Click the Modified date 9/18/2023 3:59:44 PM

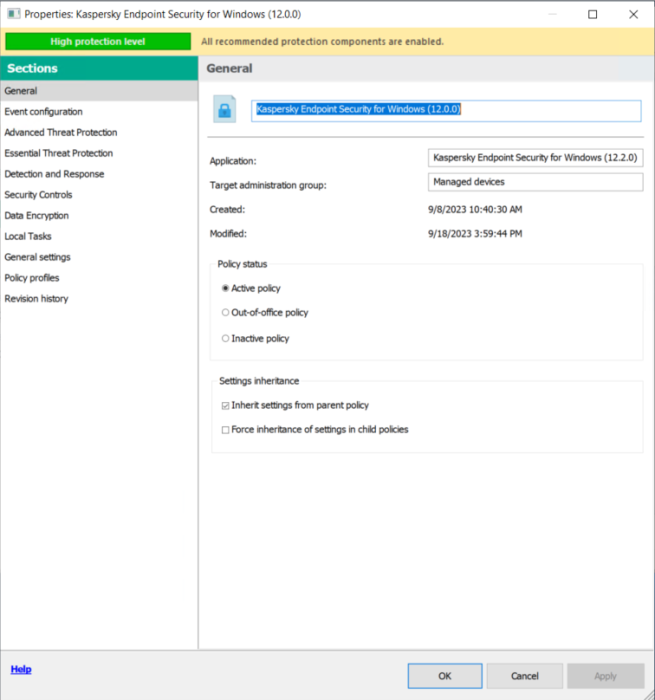475,233
